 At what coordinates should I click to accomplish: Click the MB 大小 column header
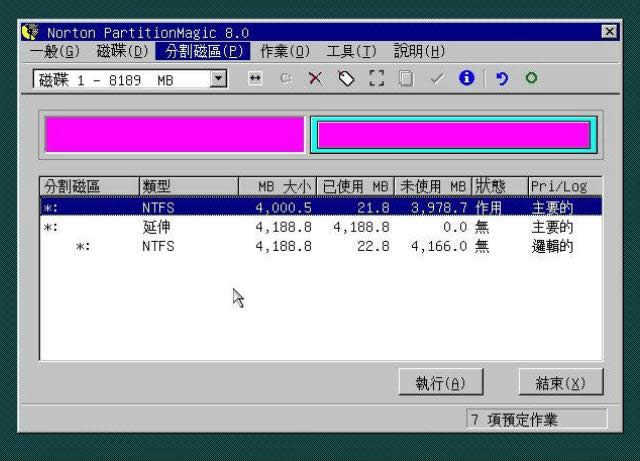(x=278, y=186)
